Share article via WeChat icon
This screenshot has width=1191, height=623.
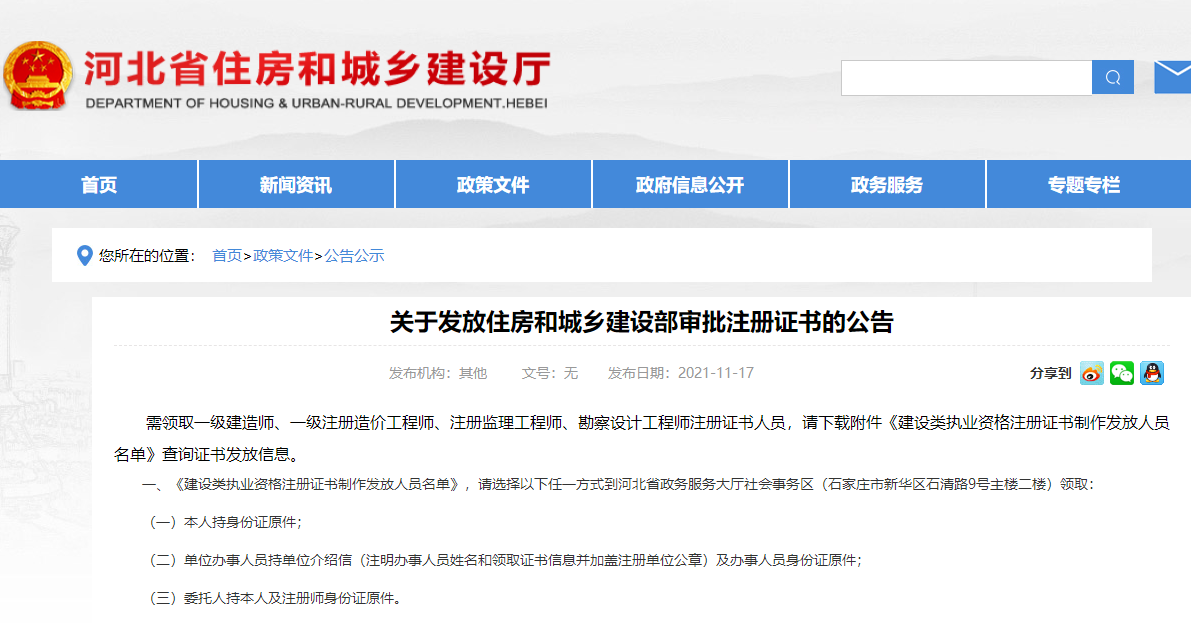click(x=1122, y=373)
